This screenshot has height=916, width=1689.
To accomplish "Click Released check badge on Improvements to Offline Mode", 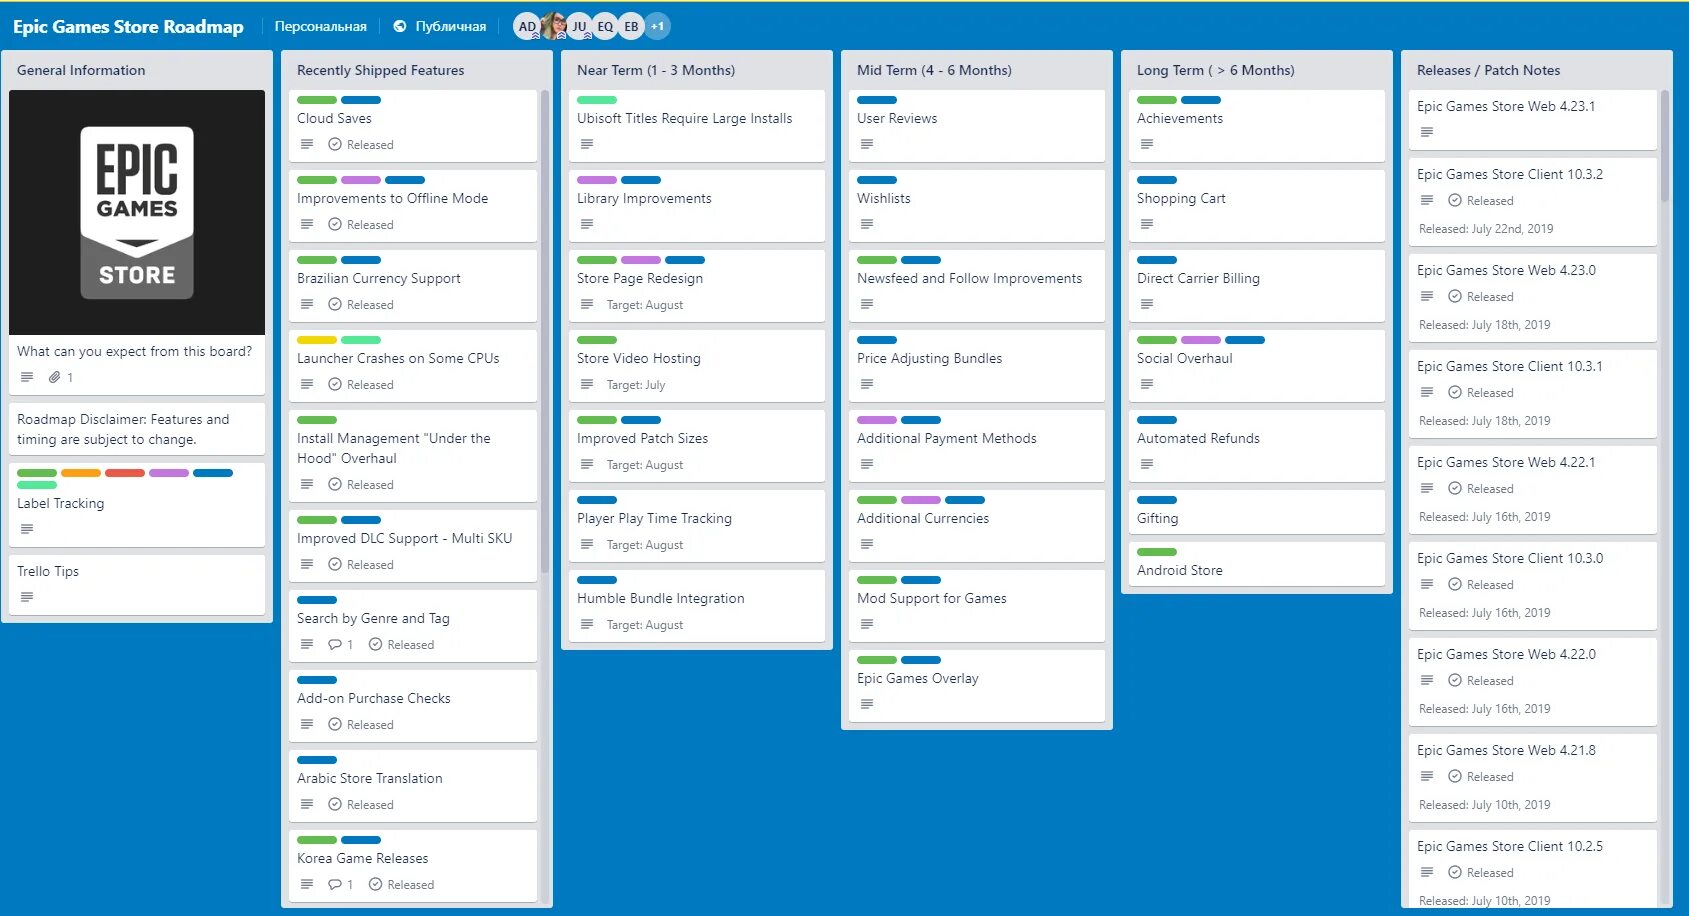I will (361, 225).
